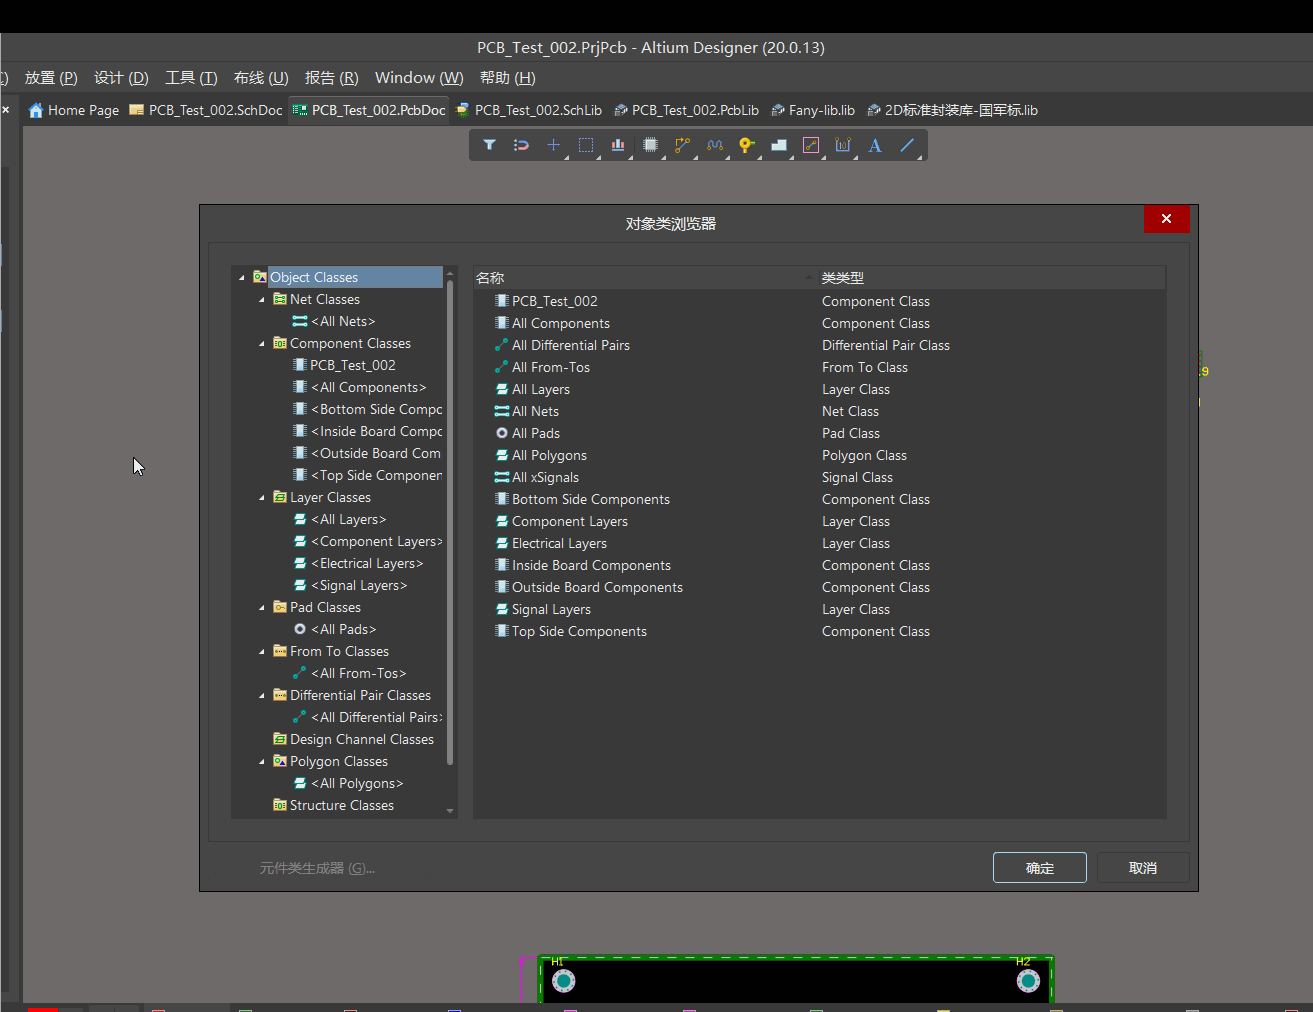Click the PCB_Test_002 component class icon in list

(x=502, y=301)
